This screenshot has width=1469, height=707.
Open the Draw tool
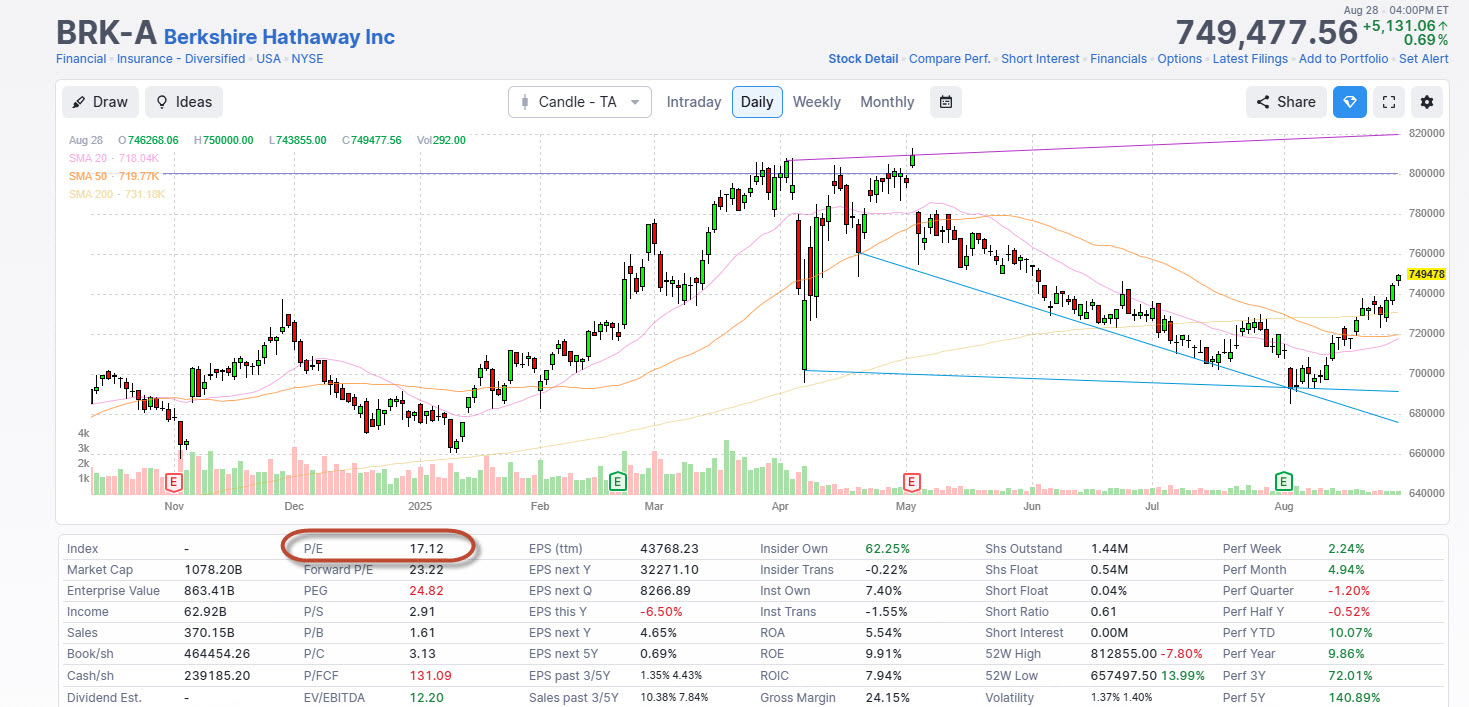100,102
